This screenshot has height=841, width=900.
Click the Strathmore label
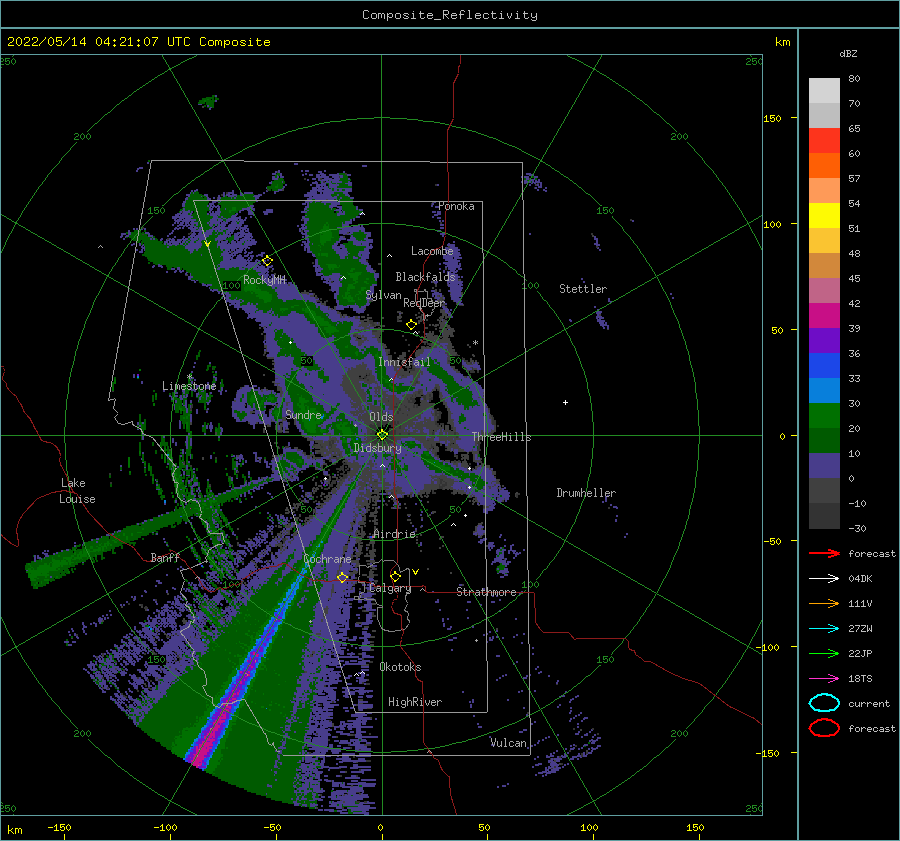[486, 592]
